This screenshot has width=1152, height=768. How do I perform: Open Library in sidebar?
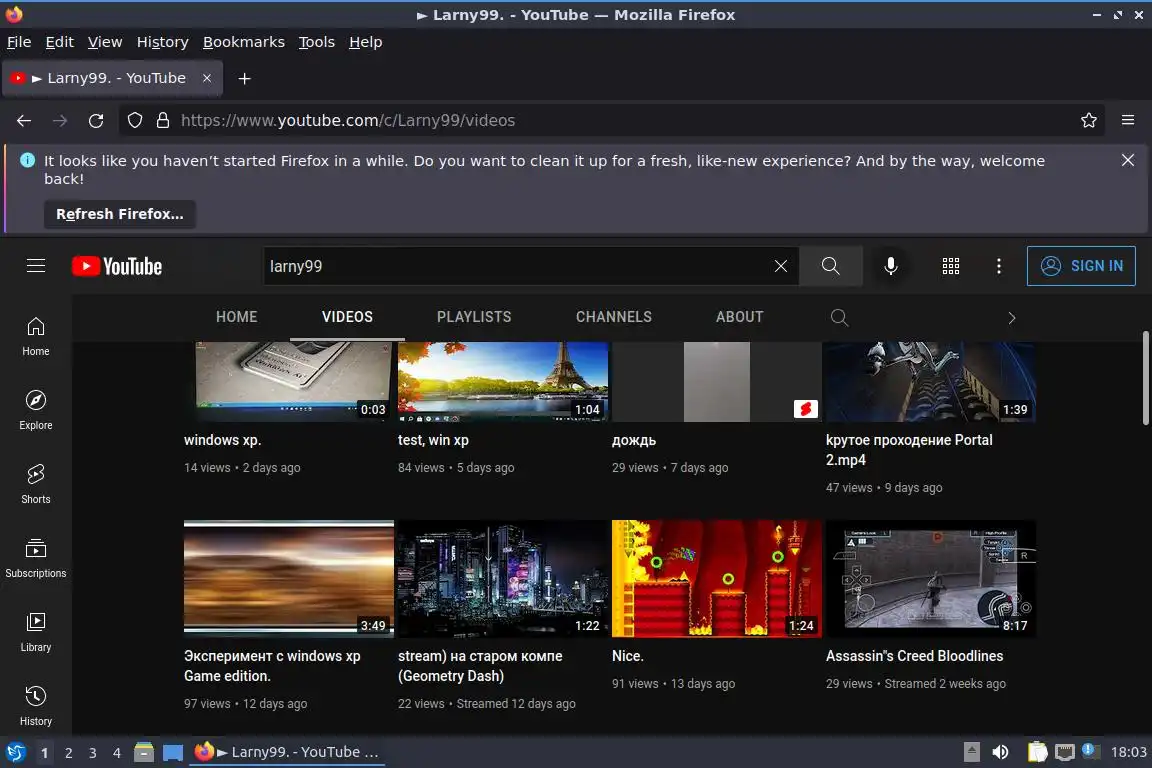[x=36, y=633]
